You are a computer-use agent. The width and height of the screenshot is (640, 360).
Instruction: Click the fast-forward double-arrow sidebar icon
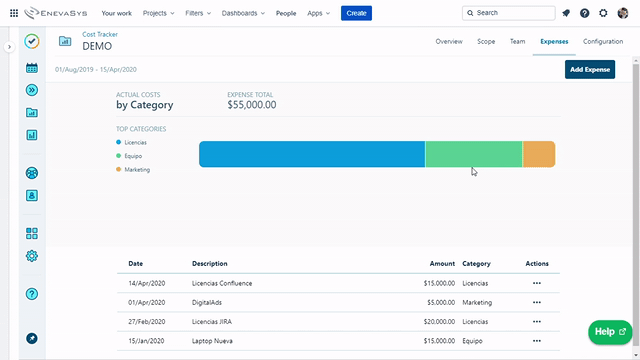(x=32, y=90)
